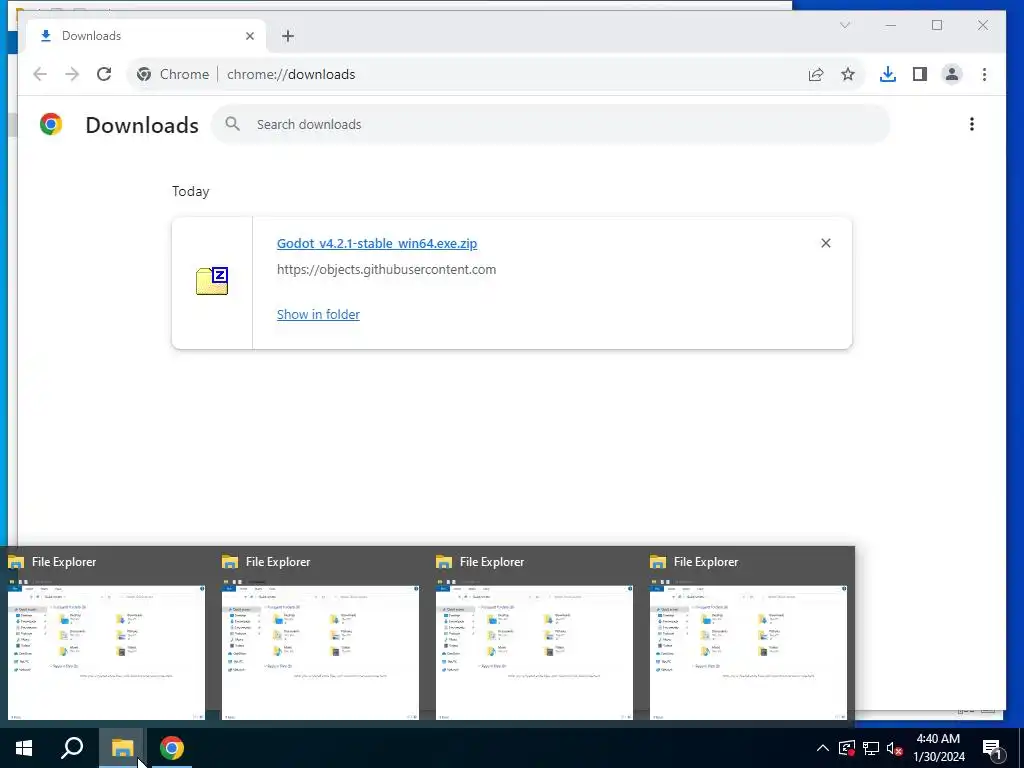Screen dimensions: 1024x768
Task: Open Windows taskbar search
Action: click(x=72, y=748)
